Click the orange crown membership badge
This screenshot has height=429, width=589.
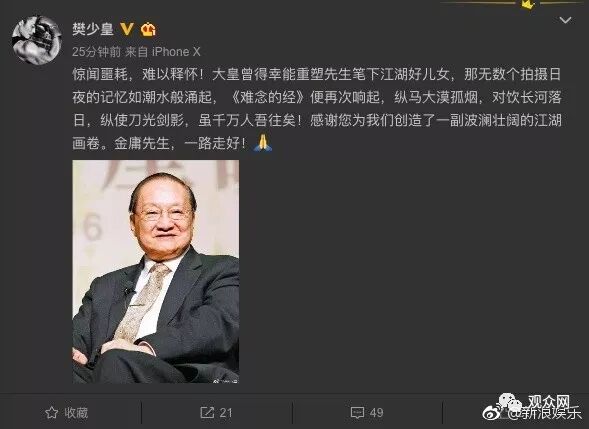point(148,29)
